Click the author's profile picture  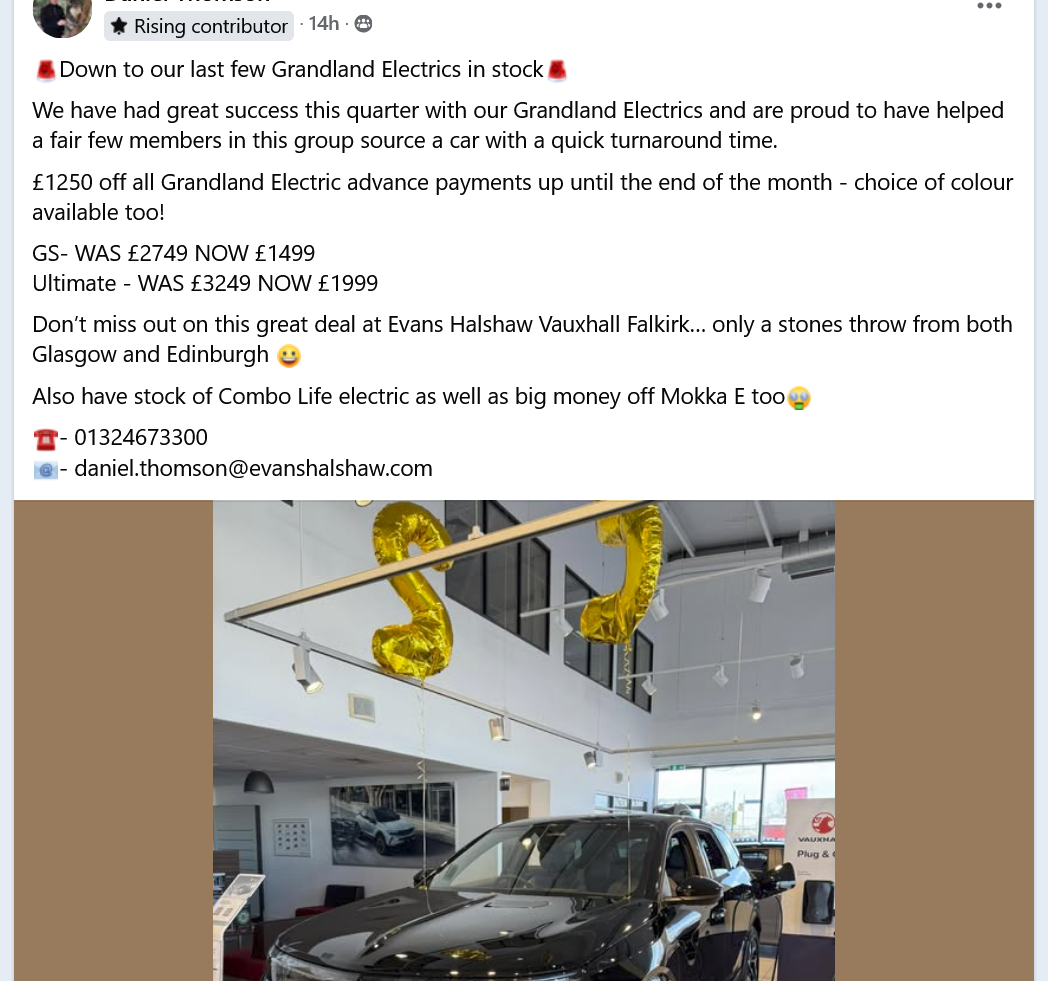62,17
